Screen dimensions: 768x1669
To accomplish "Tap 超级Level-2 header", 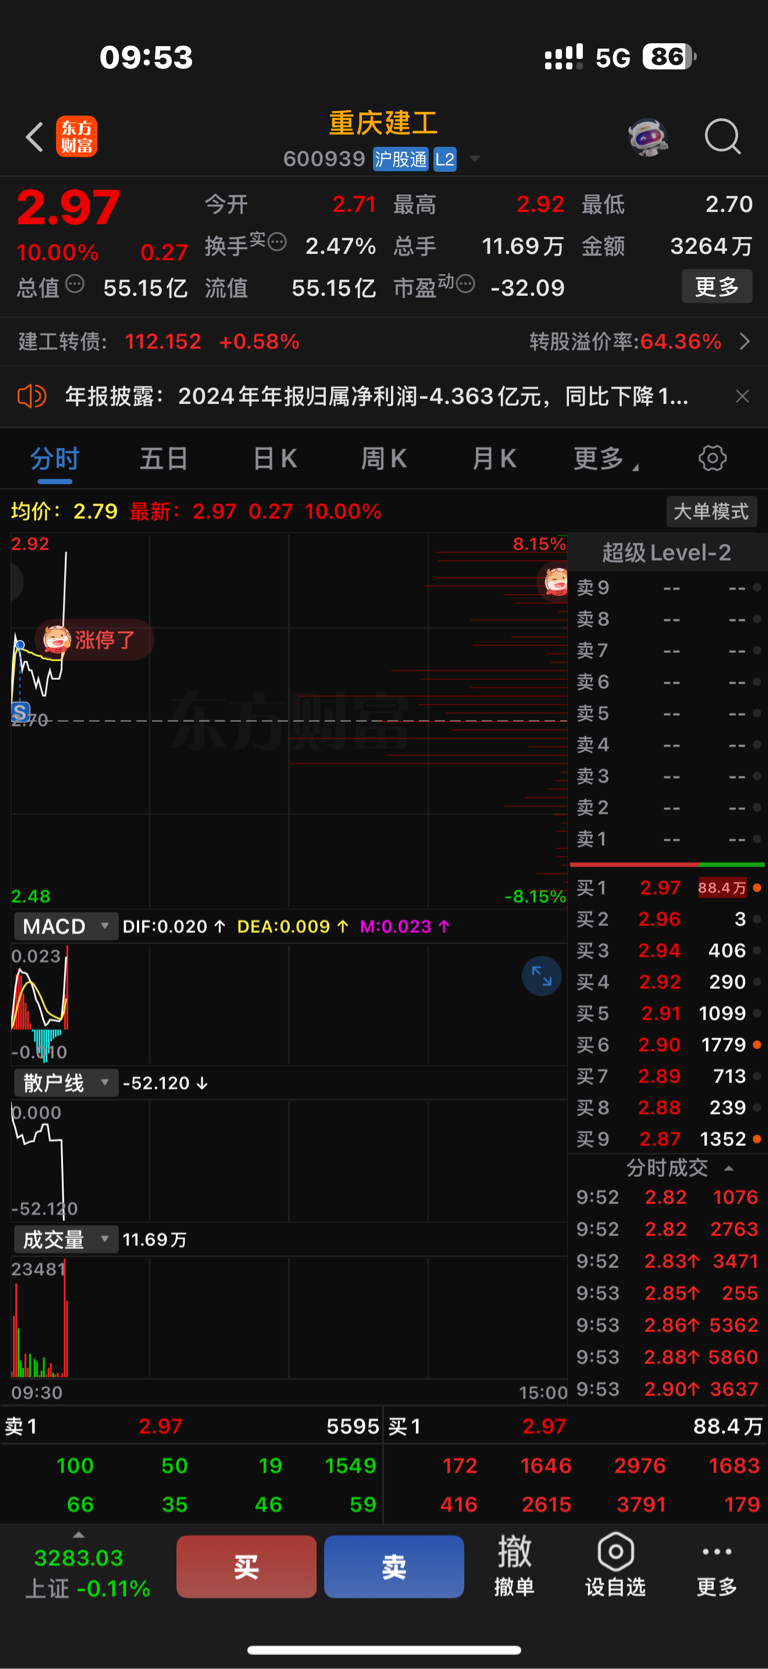I will pyautogui.click(x=667, y=552).
